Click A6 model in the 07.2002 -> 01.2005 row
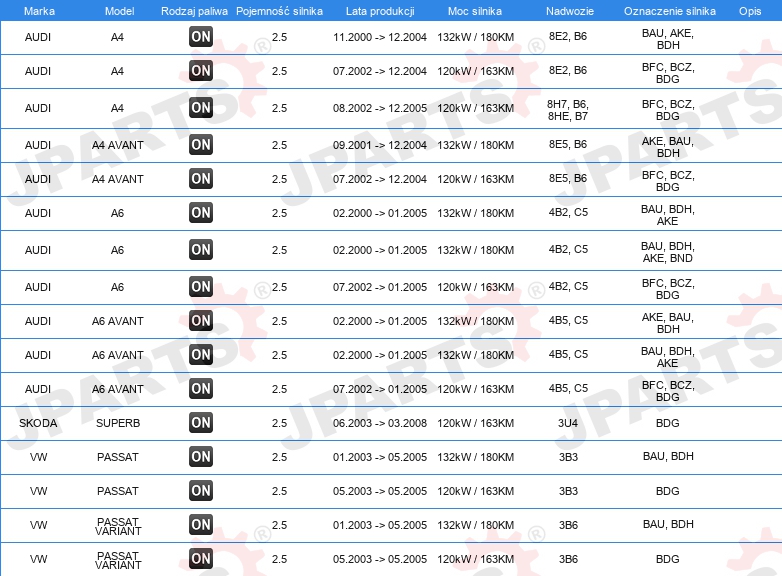Image resolution: width=782 pixels, height=576 pixels. click(117, 287)
